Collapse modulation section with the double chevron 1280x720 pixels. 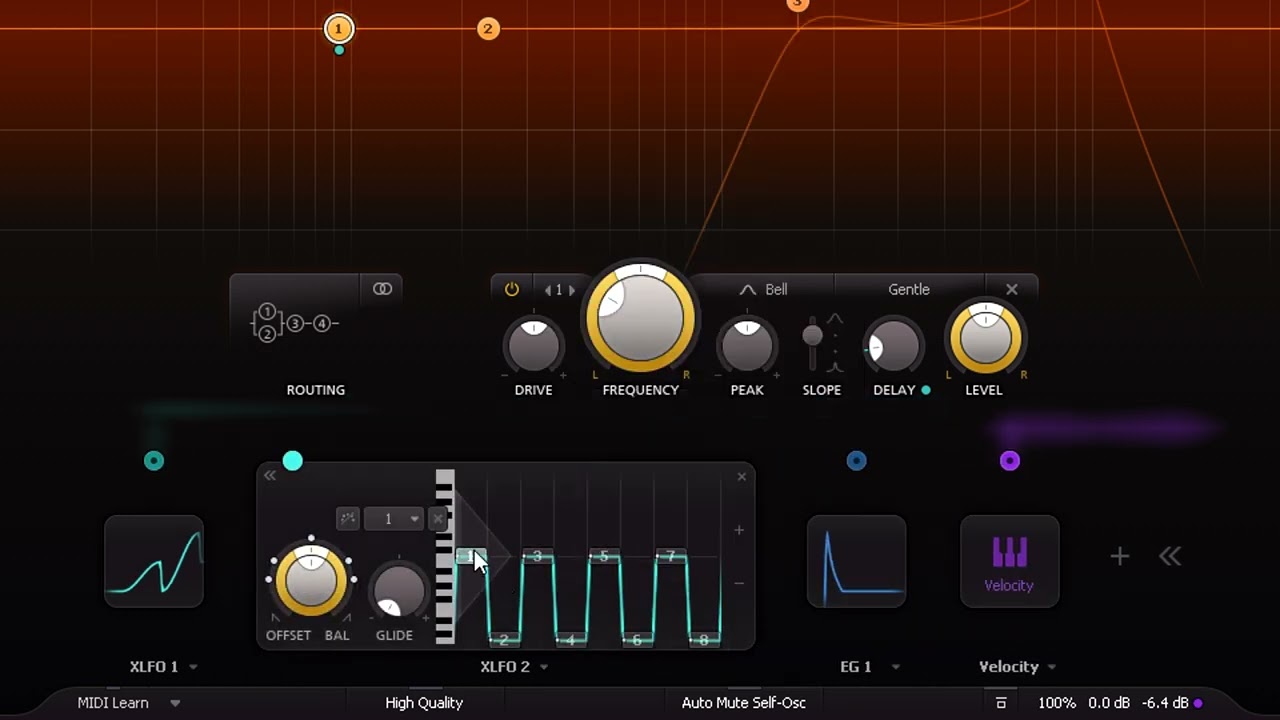pyautogui.click(x=1170, y=556)
